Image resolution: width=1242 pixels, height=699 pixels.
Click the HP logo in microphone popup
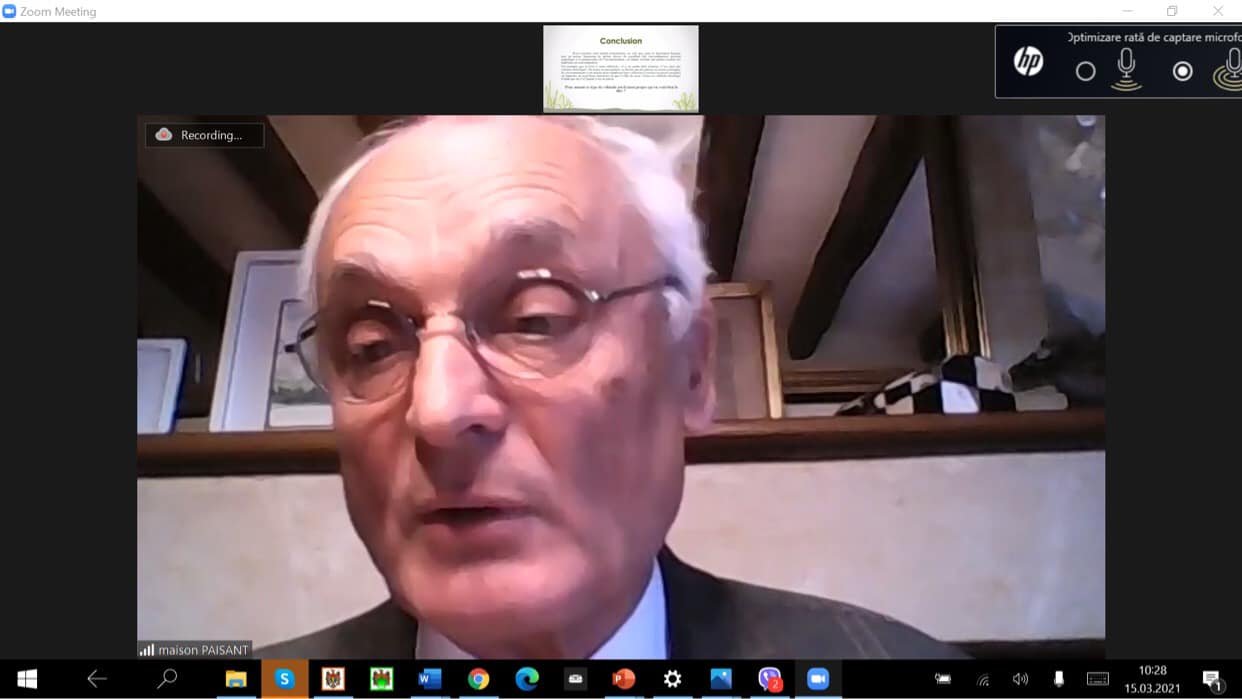pos(1028,62)
